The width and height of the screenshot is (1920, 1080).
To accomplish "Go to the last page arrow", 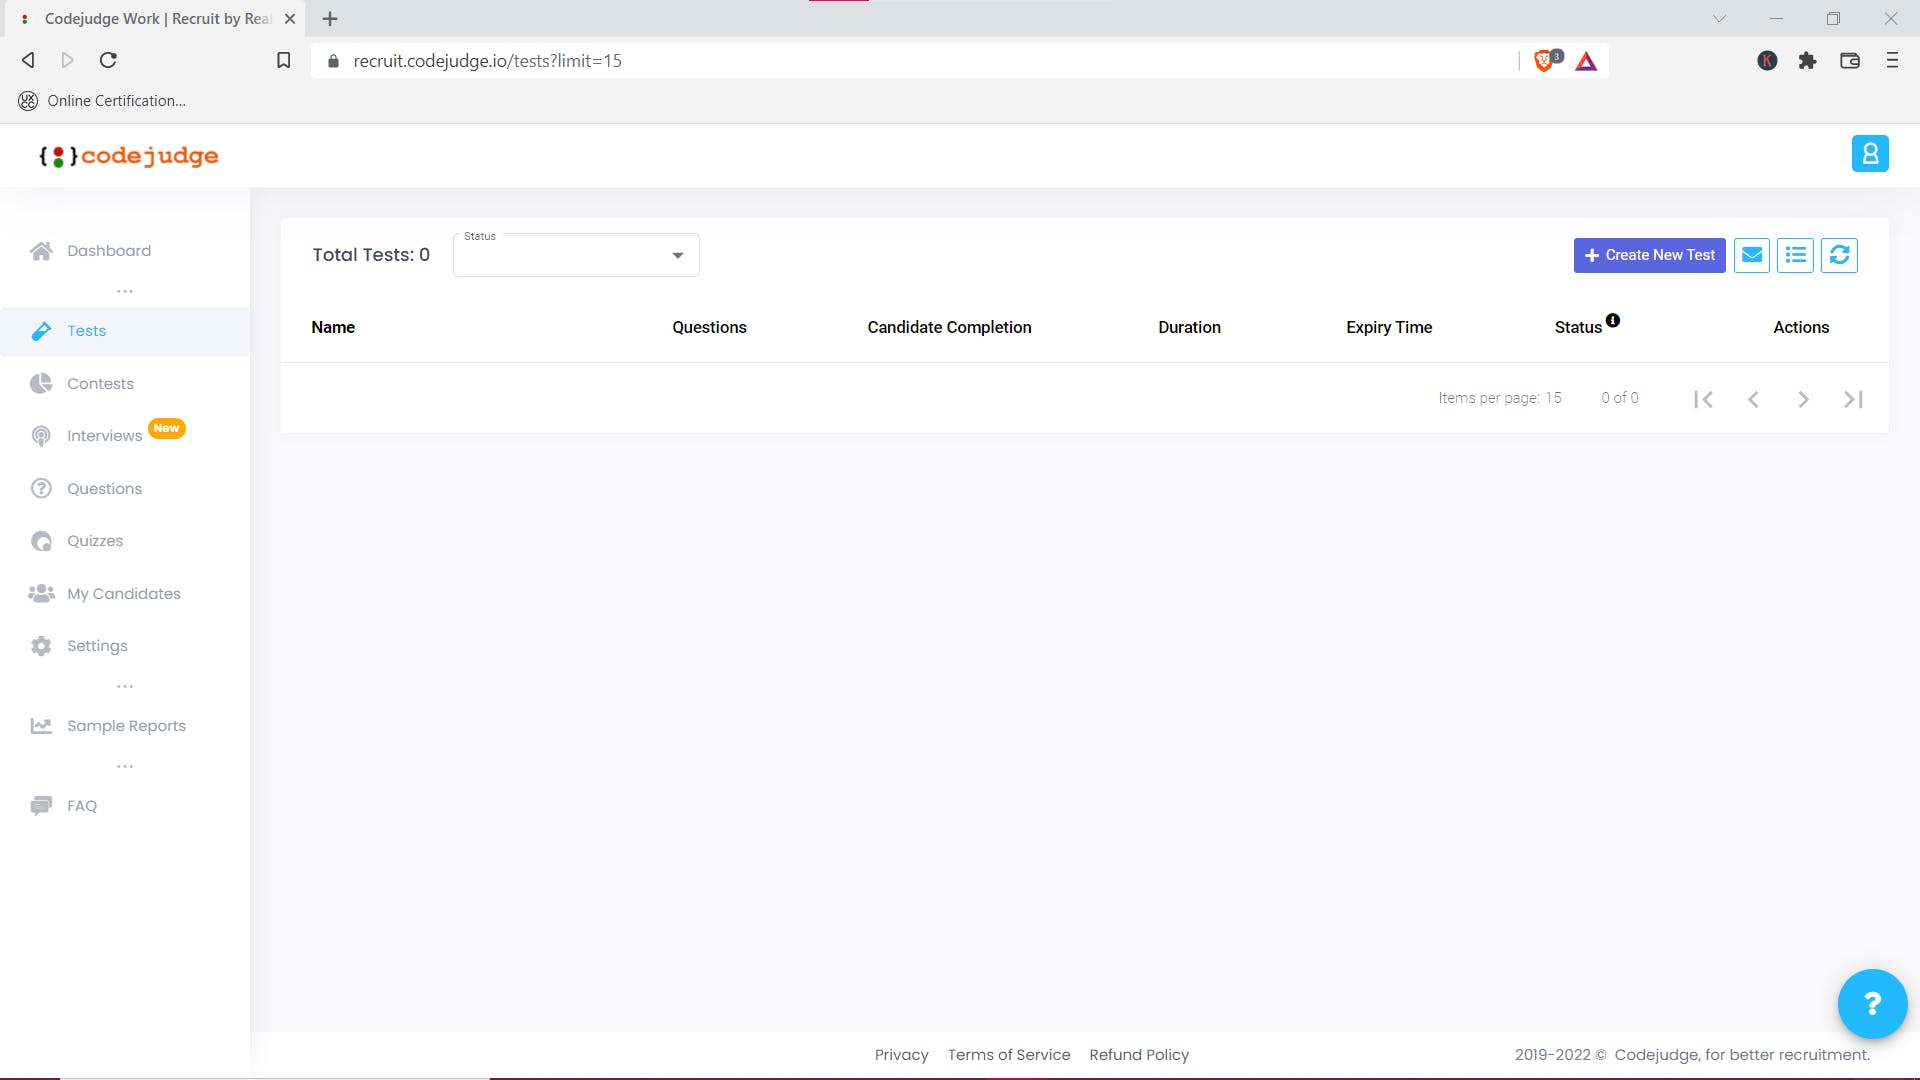I will [1853, 399].
